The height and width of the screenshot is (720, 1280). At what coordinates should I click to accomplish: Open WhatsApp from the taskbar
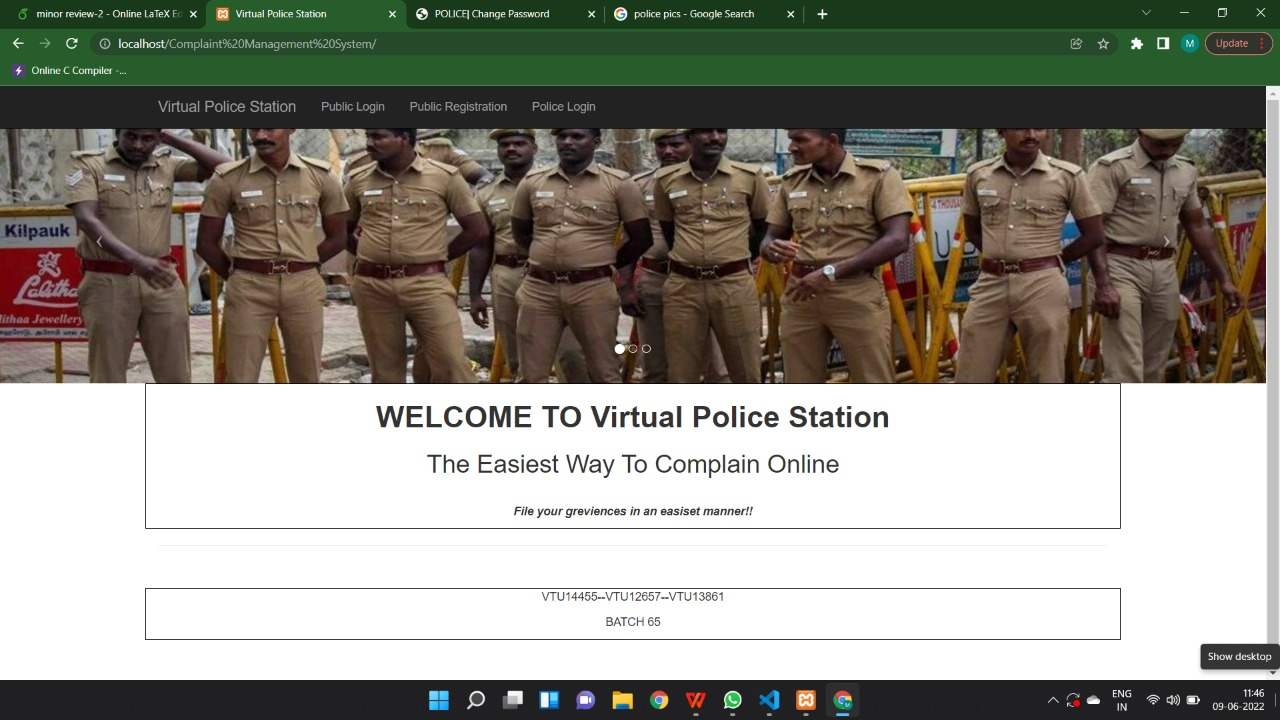[x=732, y=700]
